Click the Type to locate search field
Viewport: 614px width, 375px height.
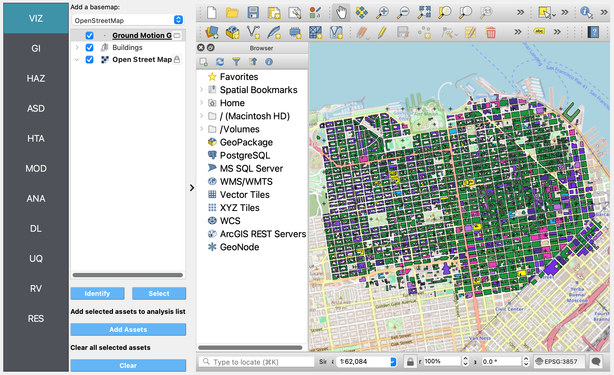(256, 362)
